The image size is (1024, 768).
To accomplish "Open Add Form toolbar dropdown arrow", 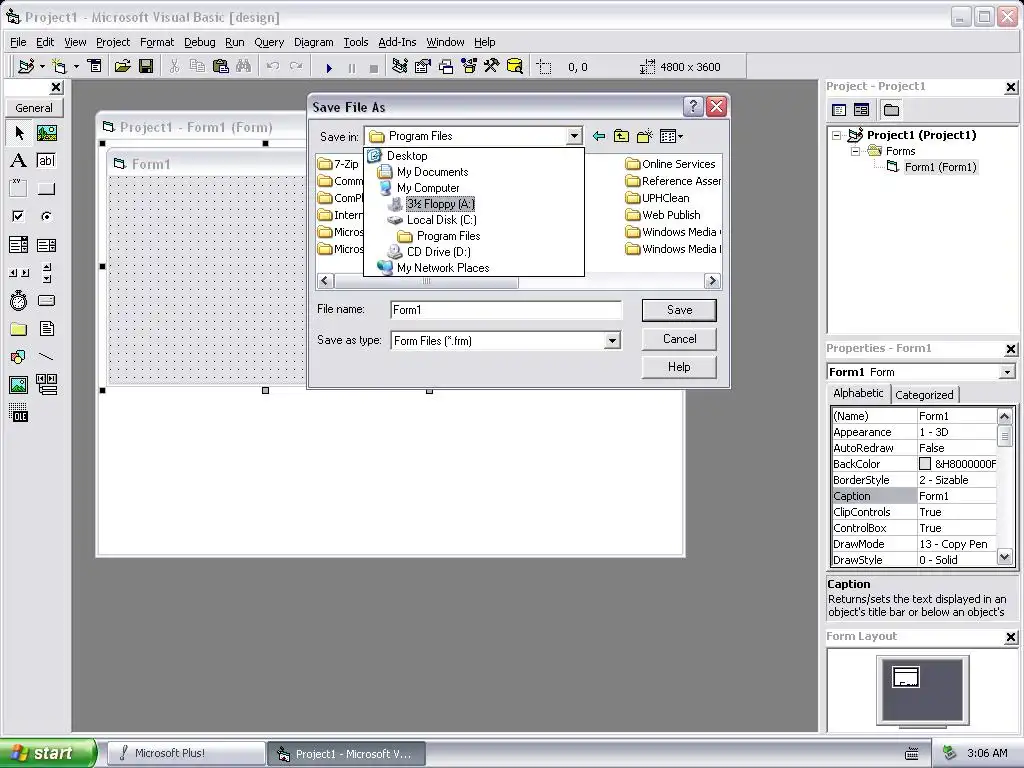I will (x=76, y=67).
